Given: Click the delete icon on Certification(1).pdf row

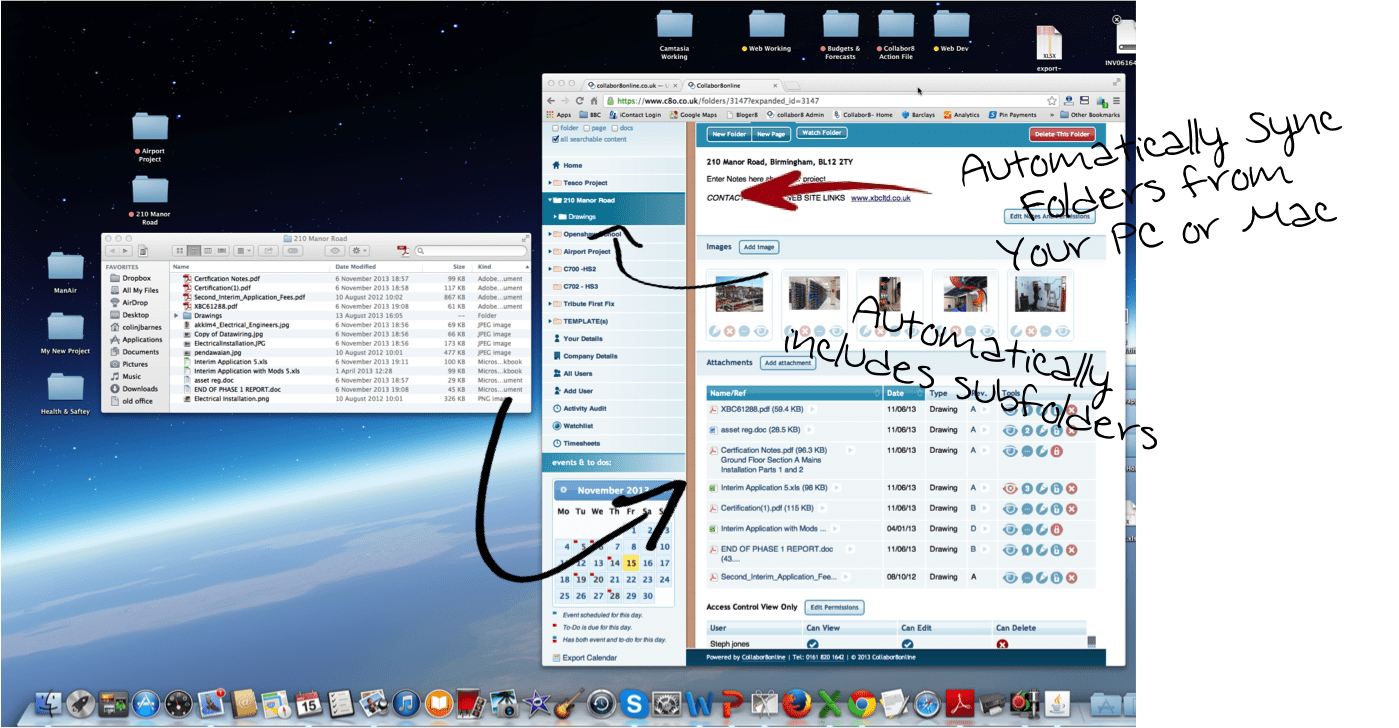Looking at the screenshot, I should 1071,509.
